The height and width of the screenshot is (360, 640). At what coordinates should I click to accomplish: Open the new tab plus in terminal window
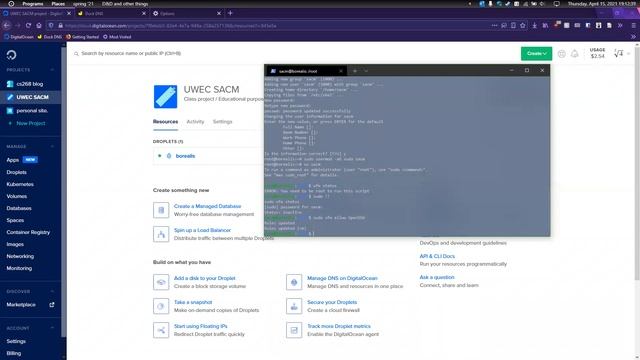point(355,71)
